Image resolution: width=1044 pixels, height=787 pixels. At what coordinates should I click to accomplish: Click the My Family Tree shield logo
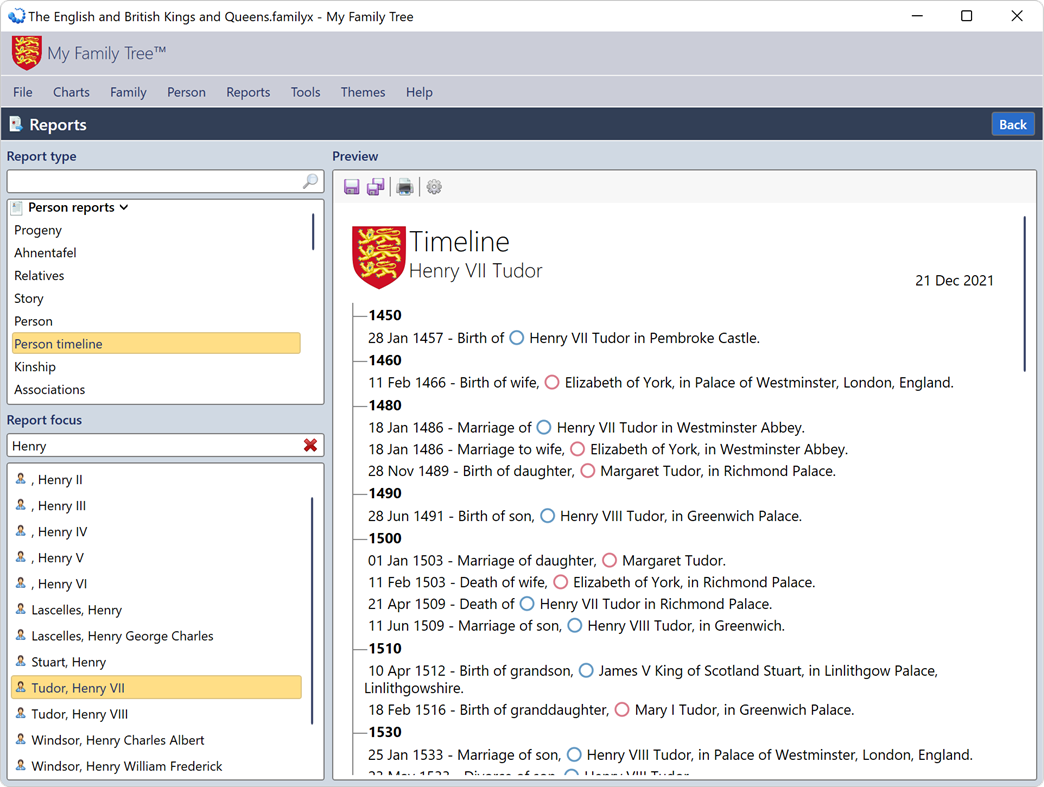[26, 52]
